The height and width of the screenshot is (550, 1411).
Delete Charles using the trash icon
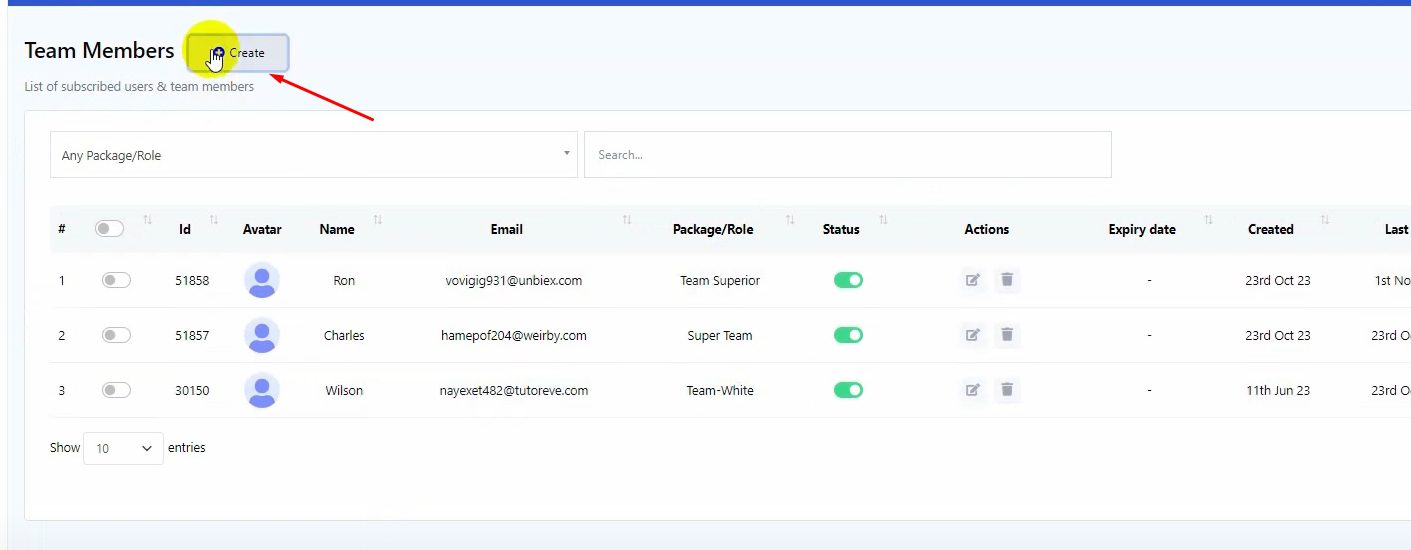click(1007, 335)
